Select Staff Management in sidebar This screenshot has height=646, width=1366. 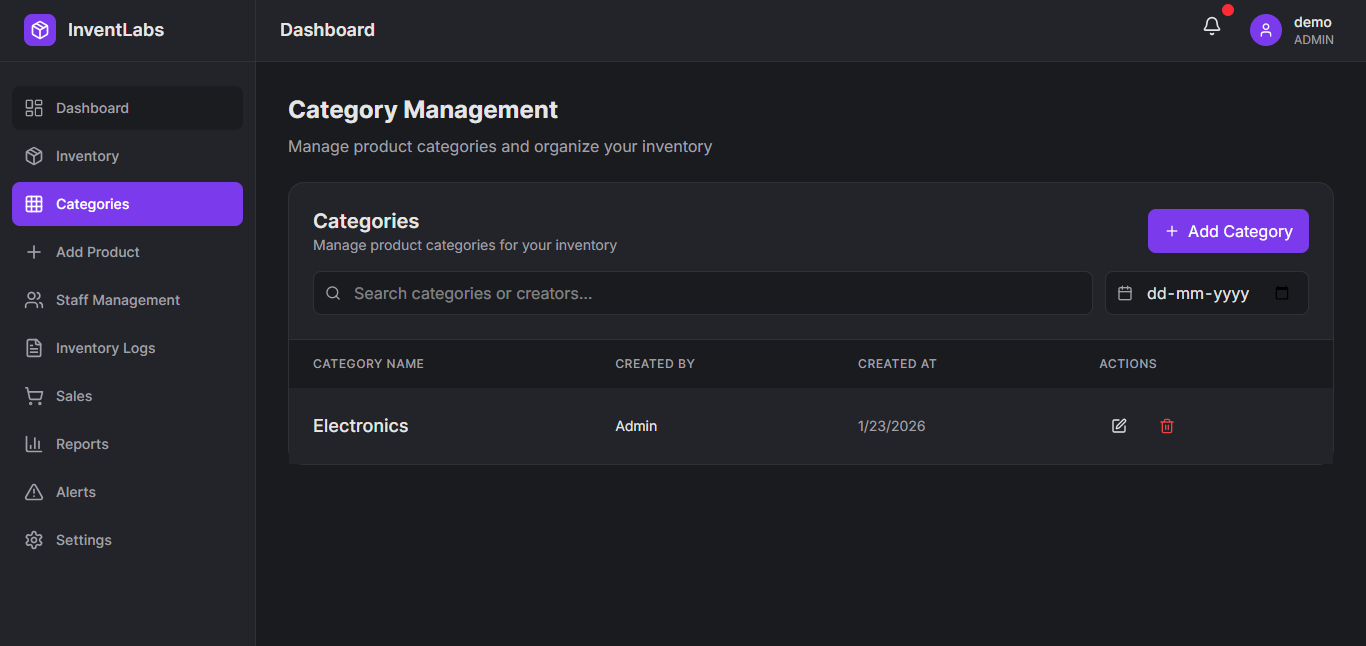(117, 300)
